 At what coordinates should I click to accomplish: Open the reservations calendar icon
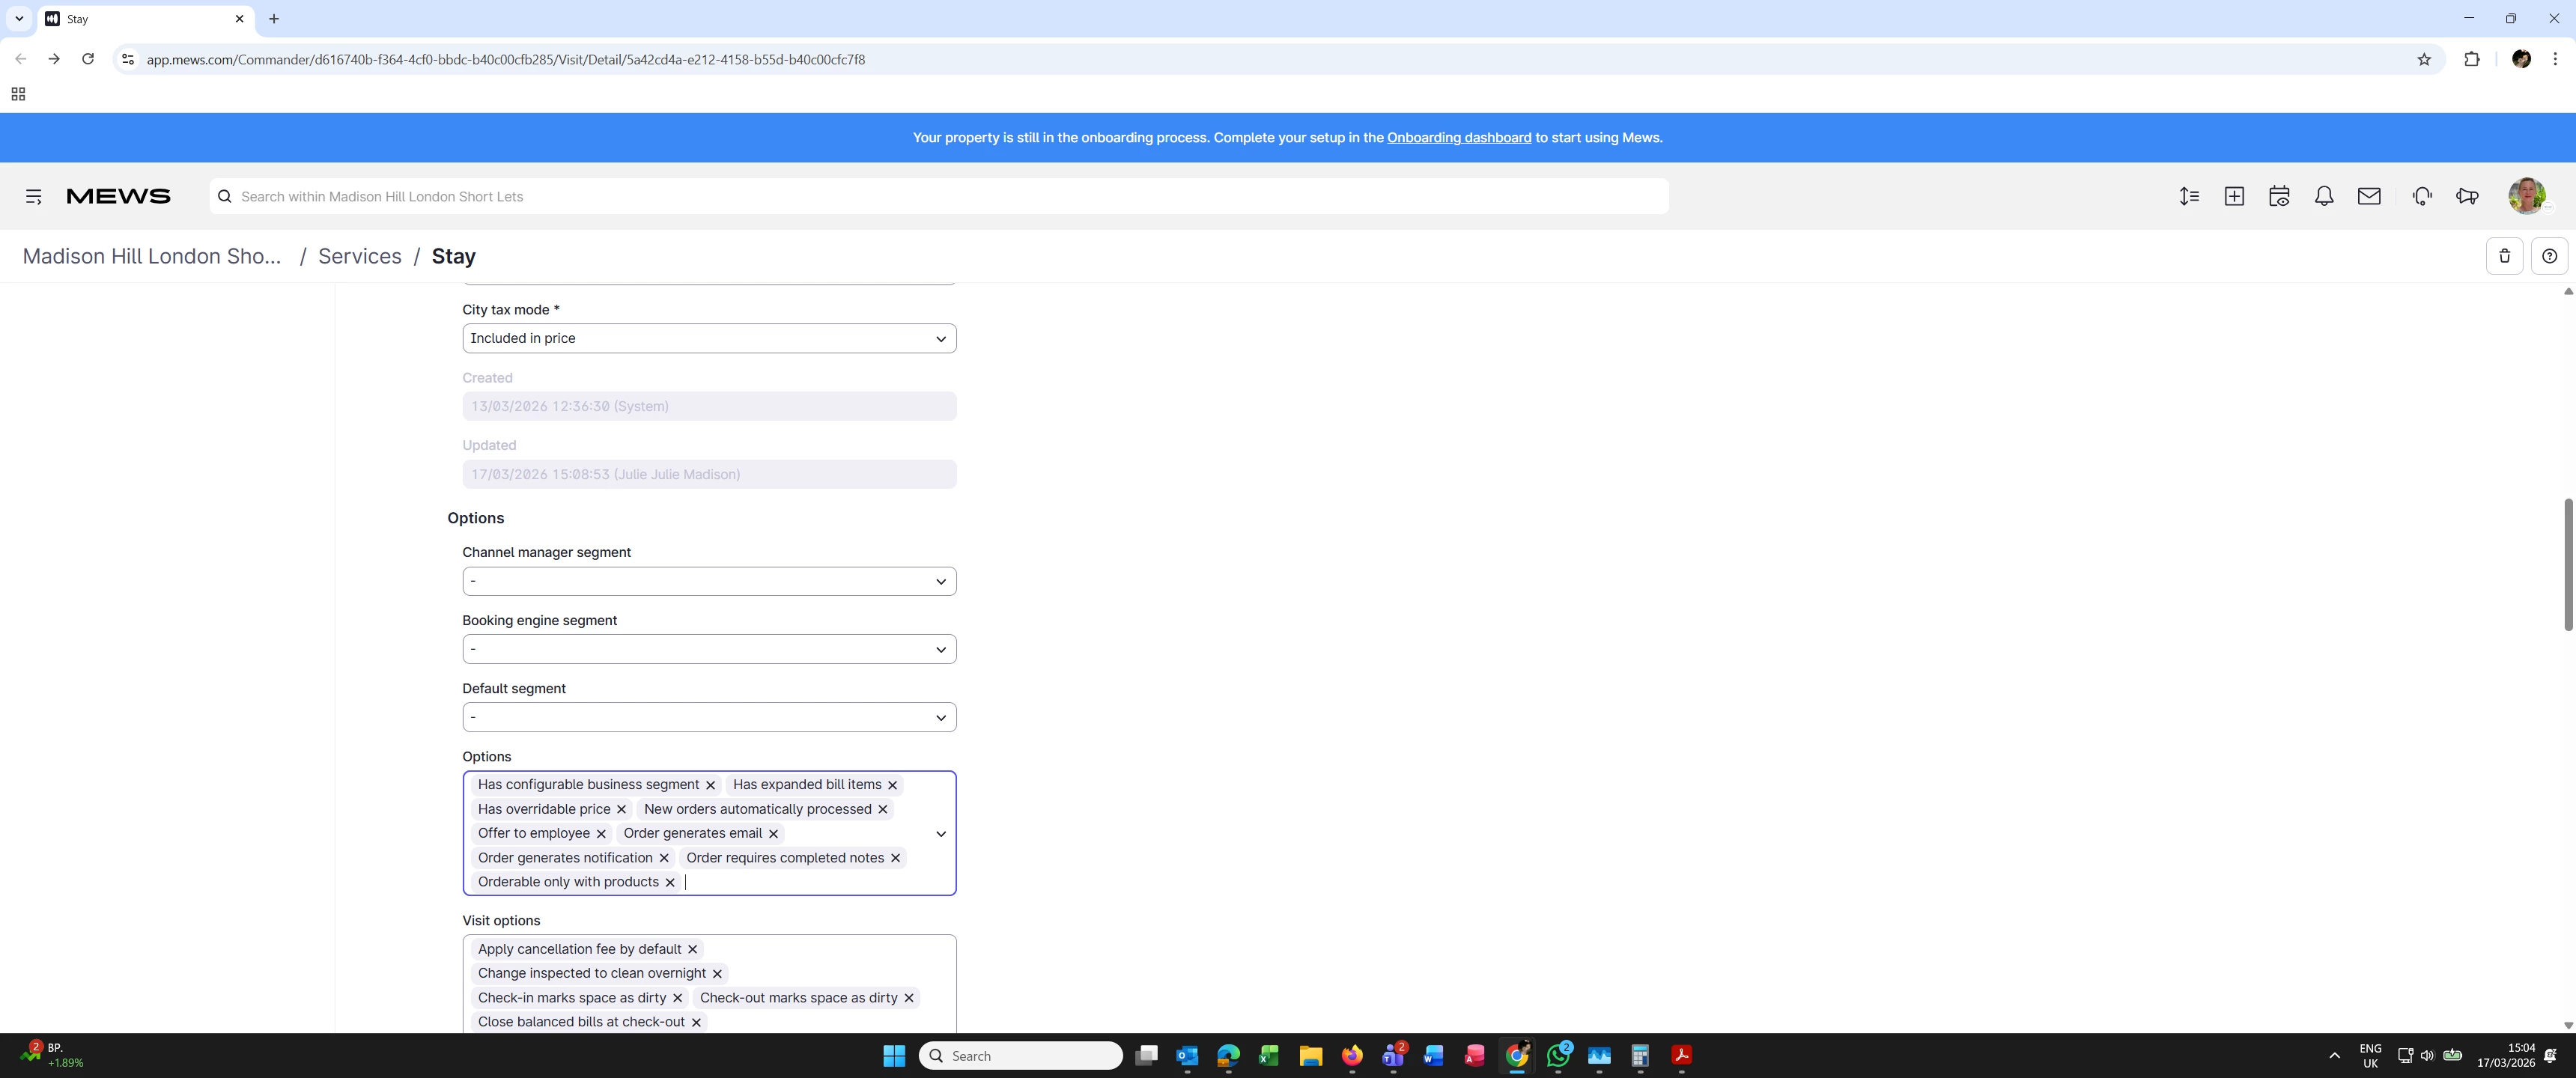click(2279, 196)
